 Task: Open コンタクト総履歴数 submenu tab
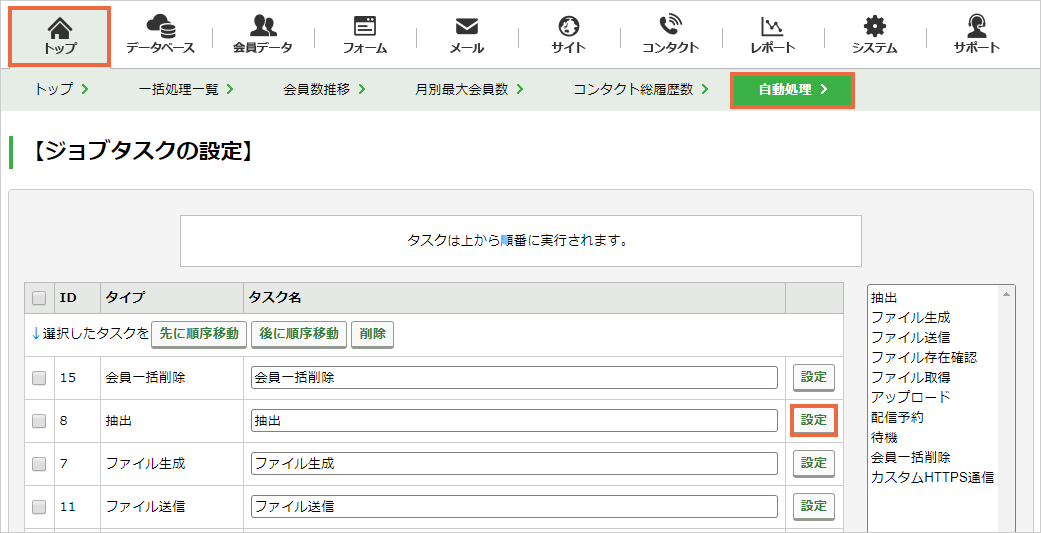pyautogui.click(x=641, y=89)
